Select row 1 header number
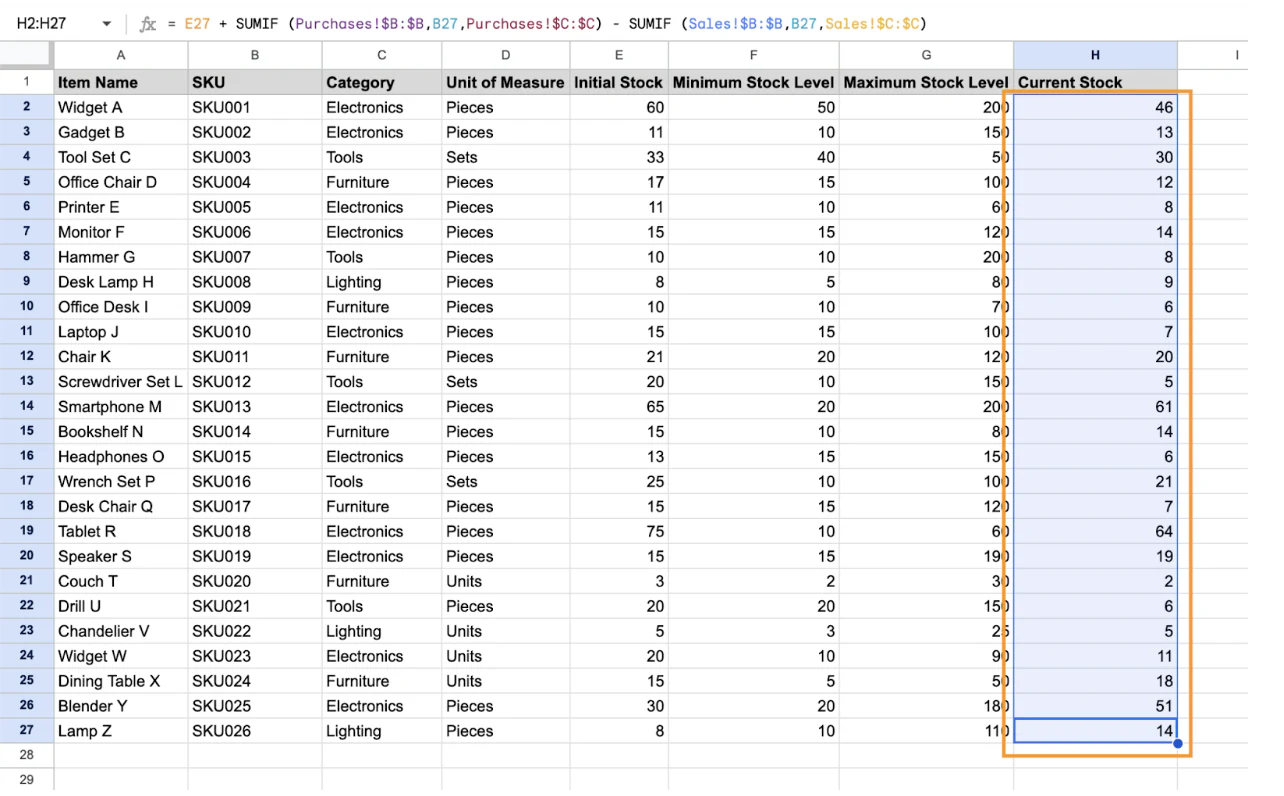This screenshot has height=796, width=1284. click(x=27, y=82)
